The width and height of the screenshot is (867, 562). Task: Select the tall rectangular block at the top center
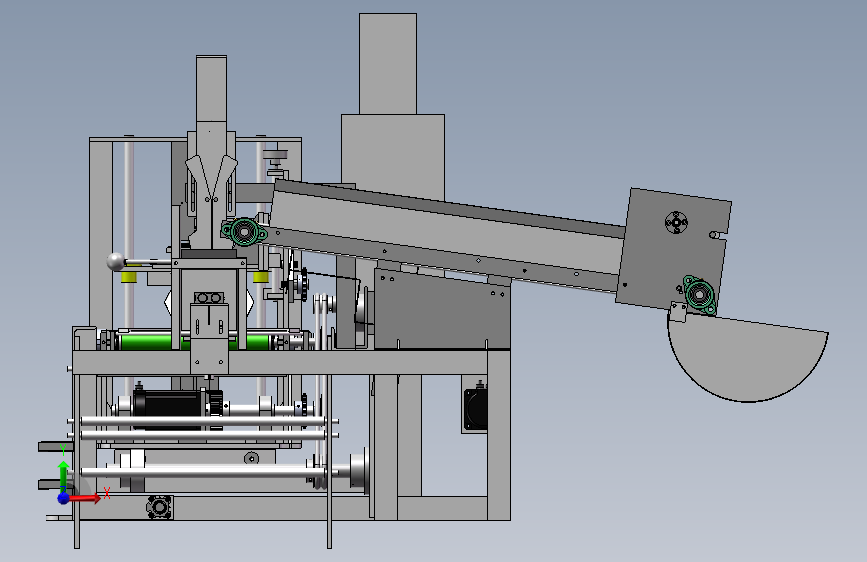(388, 64)
